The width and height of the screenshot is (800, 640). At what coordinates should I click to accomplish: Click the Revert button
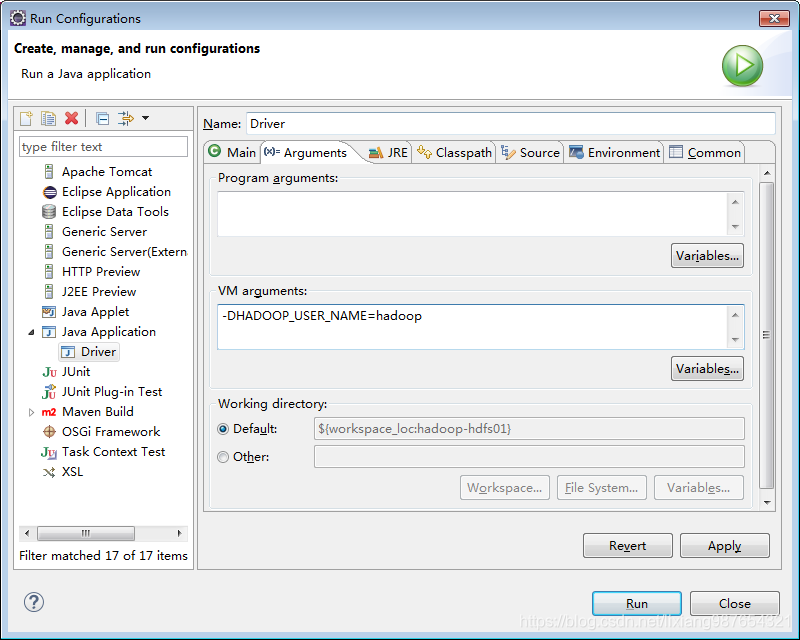(628, 546)
